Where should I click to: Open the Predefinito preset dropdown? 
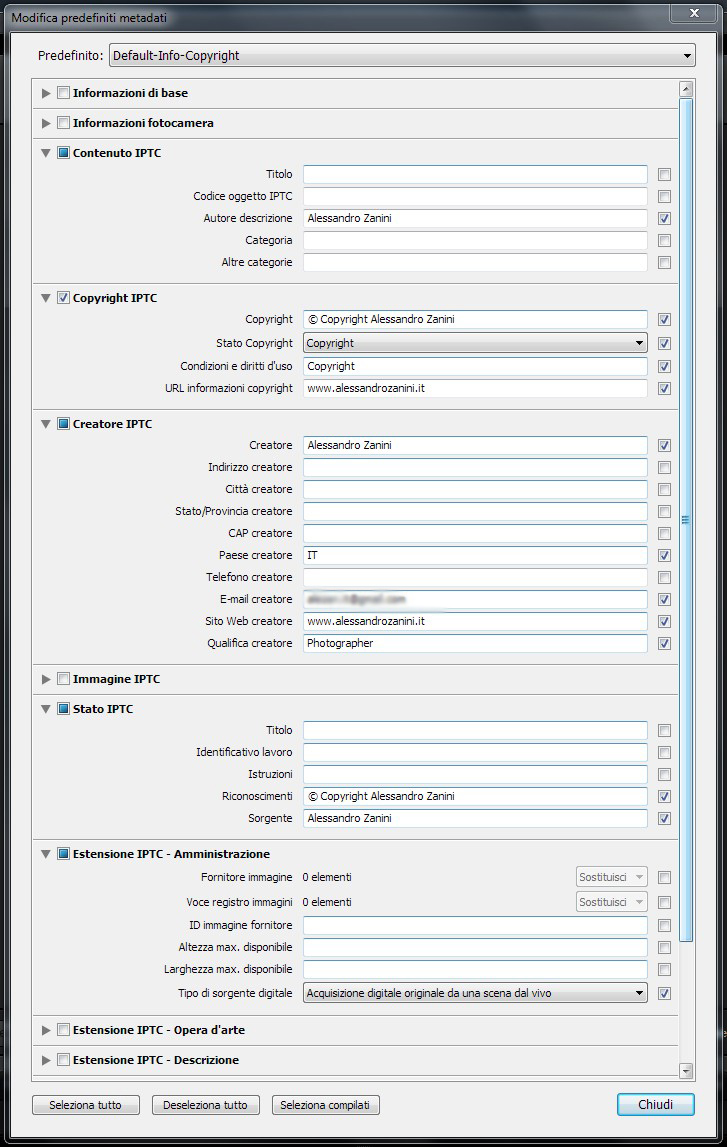coord(401,56)
